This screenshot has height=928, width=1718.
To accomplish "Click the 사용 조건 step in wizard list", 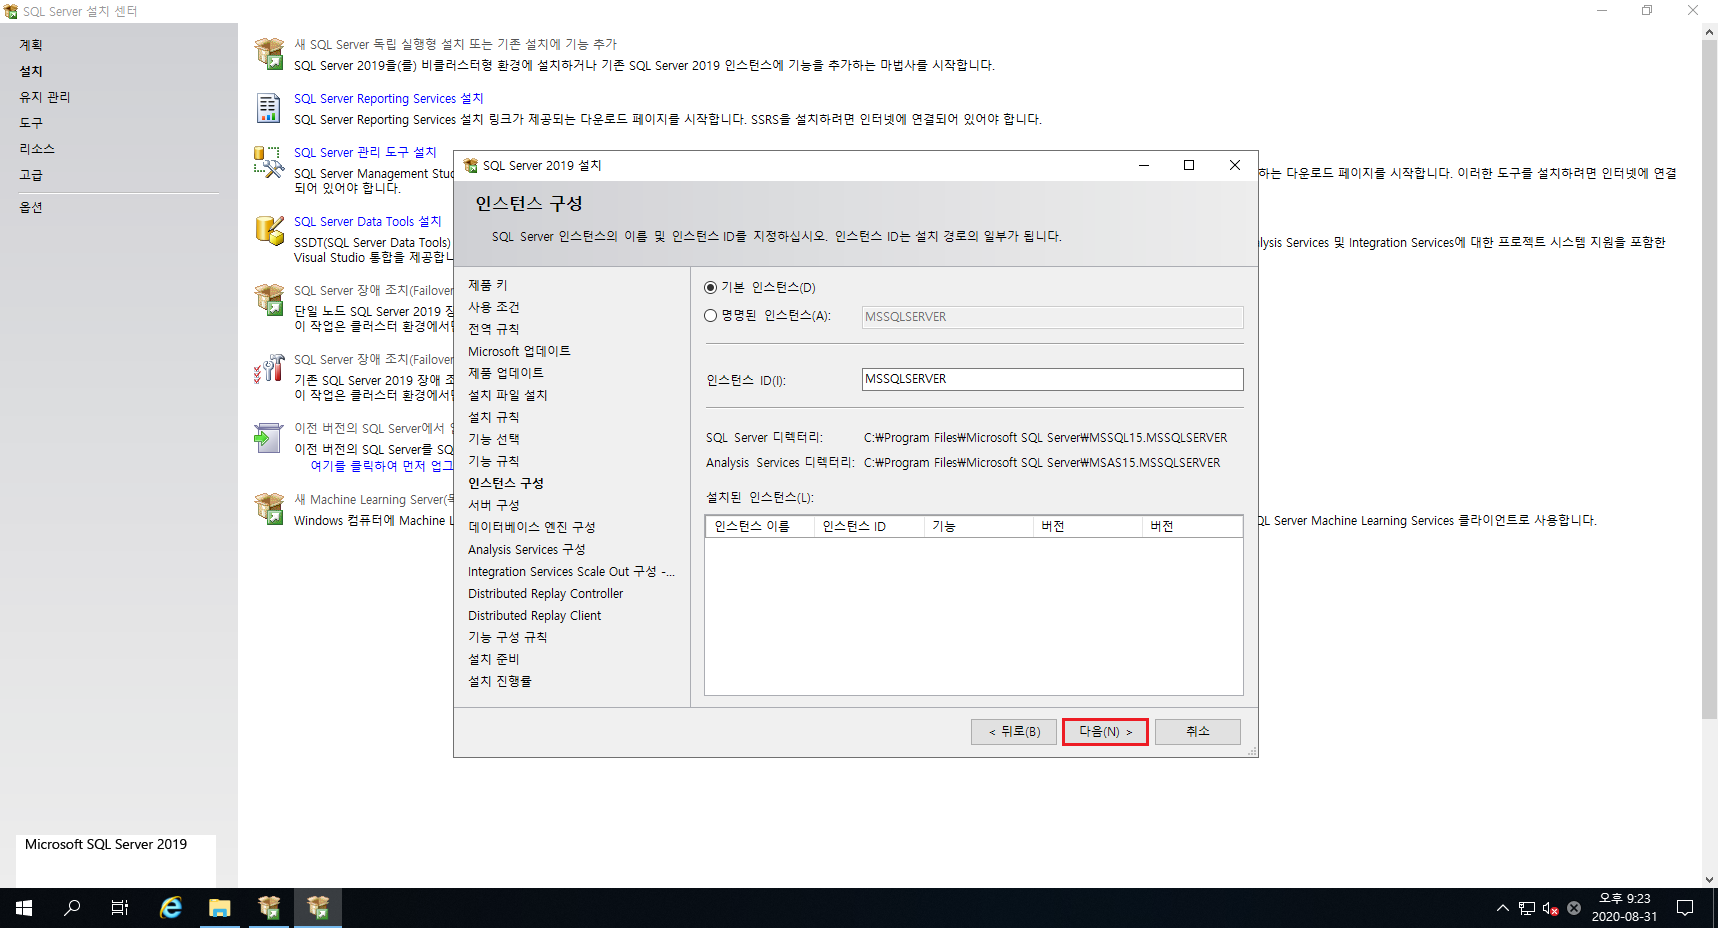I will click(x=493, y=307).
